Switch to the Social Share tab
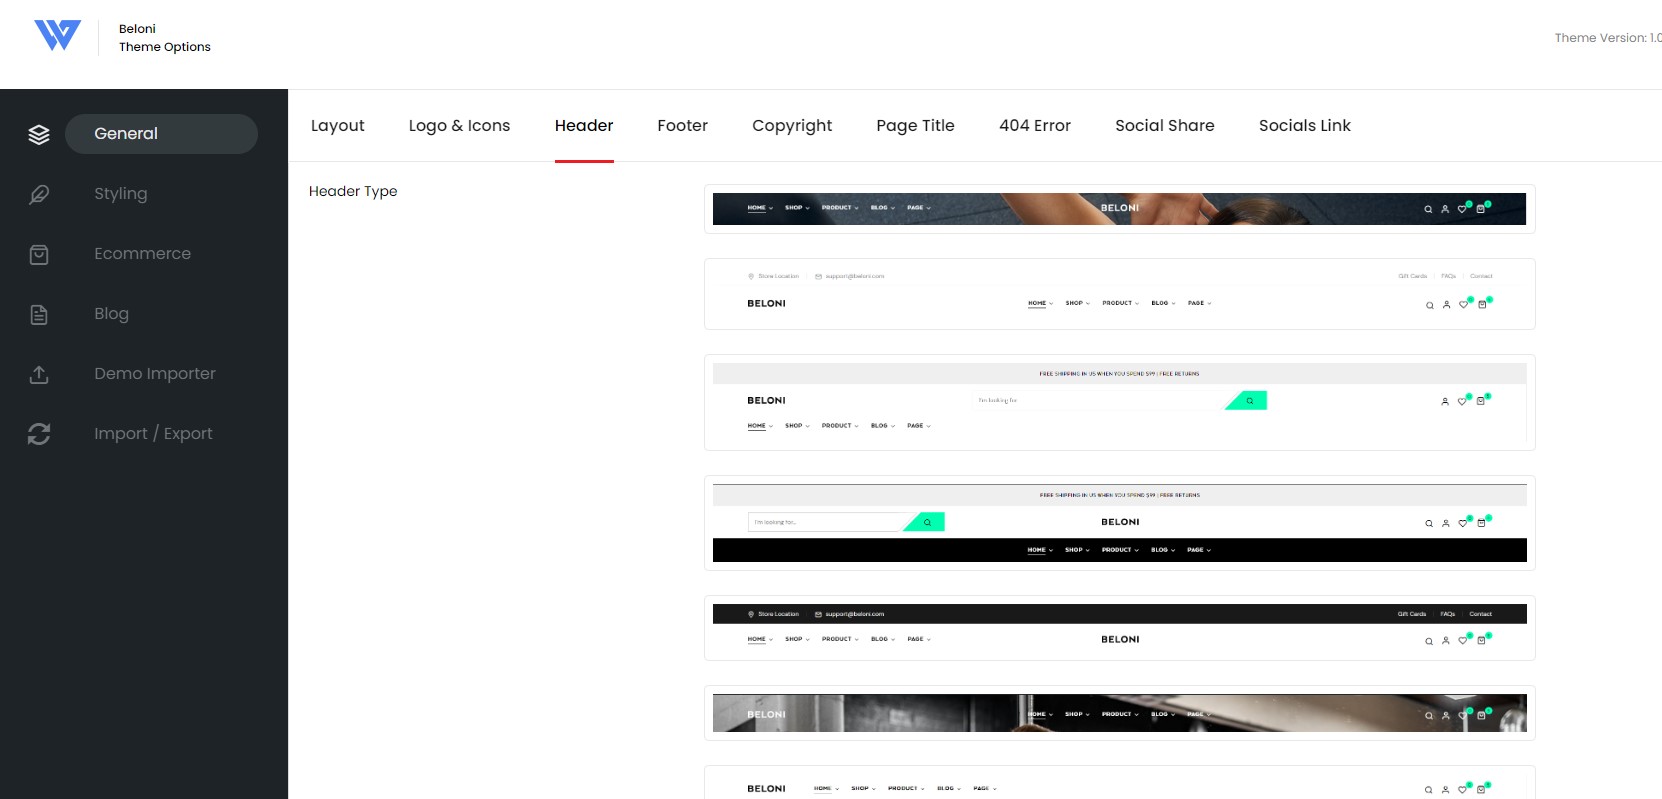Image resolution: width=1662 pixels, height=799 pixels. [1165, 126]
